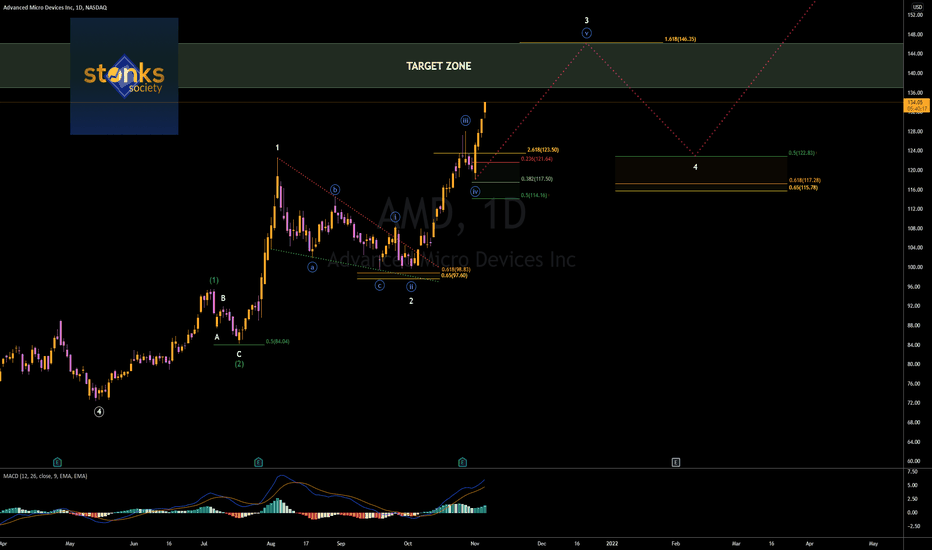This screenshot has height=550, width=932.
Task: Click the 2.618(123.50) Fibonacci label
Action: click(x=543, y=150)
